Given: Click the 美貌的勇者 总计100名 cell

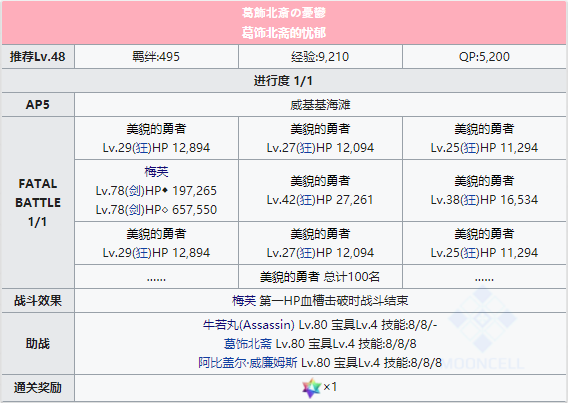Looking at the screenshot, I should point(320,277).
